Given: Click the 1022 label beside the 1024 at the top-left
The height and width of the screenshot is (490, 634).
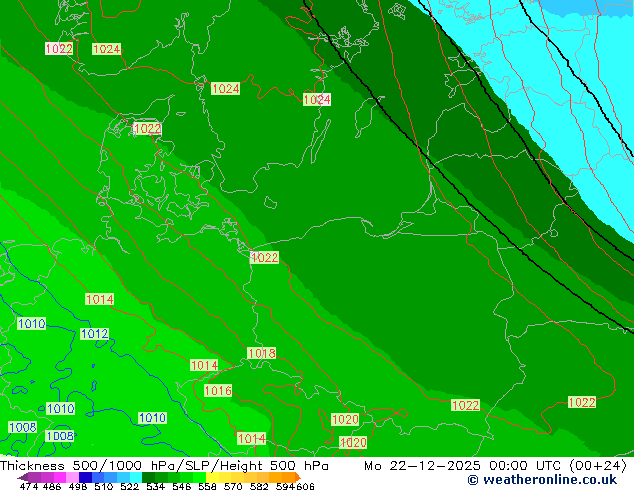Looking at the screenshot, I should click(59, 49).
